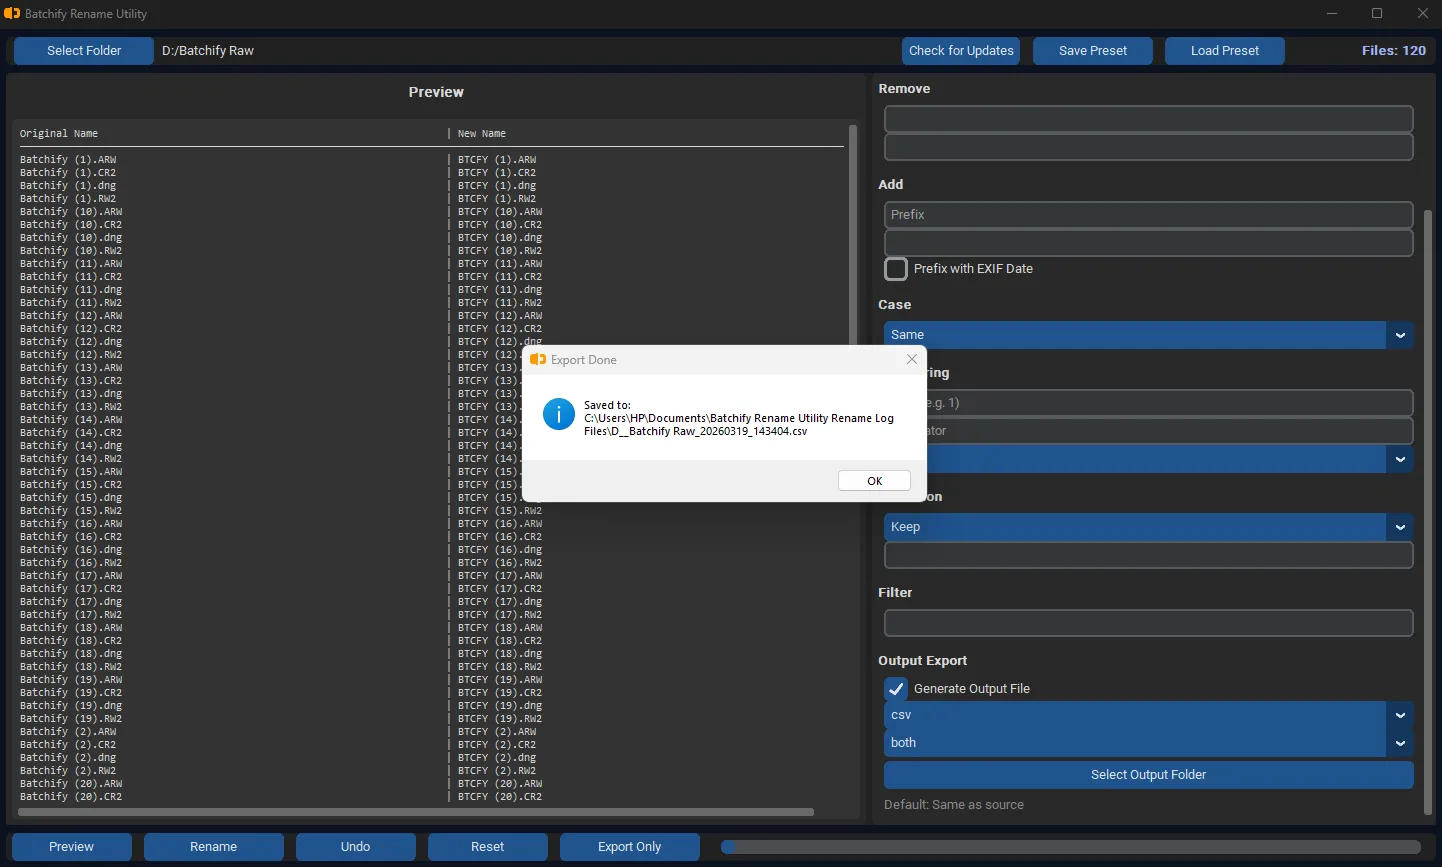Screen dimensions: 1442x867
Task: Run the Rename operation
Action: point(213,846)
